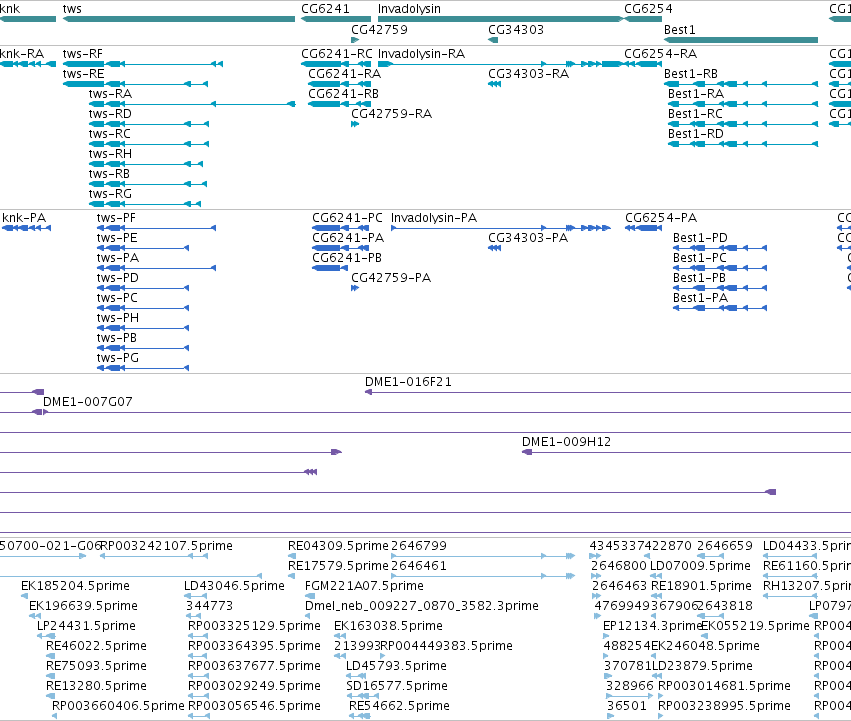This screenshot has height=721, width=851.
Task: Open the tws-PG protein label
Action: click(118, 358)
